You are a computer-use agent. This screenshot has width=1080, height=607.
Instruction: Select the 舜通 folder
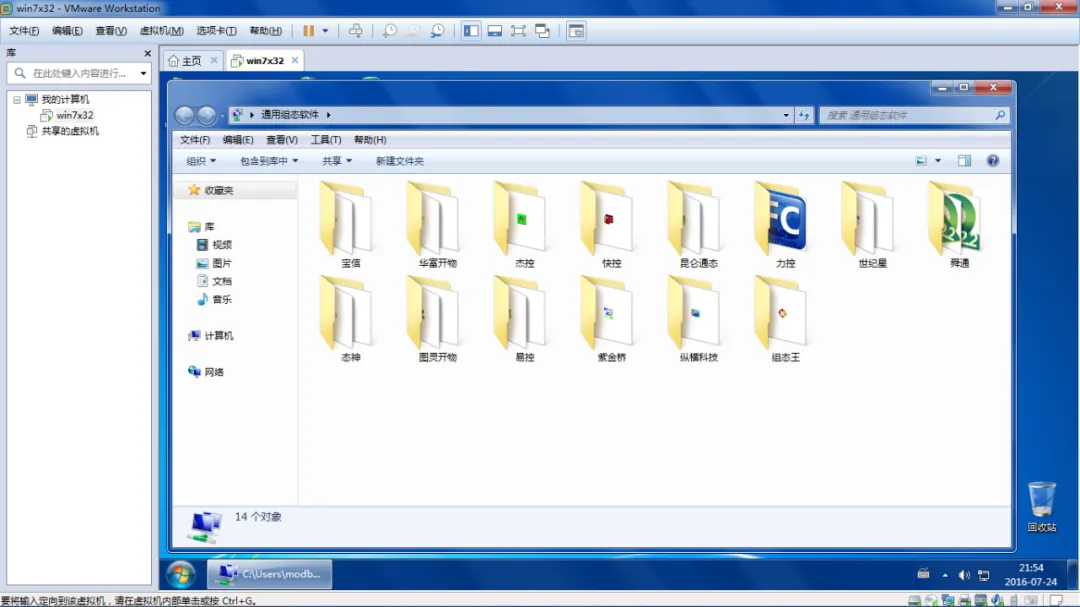959,225
